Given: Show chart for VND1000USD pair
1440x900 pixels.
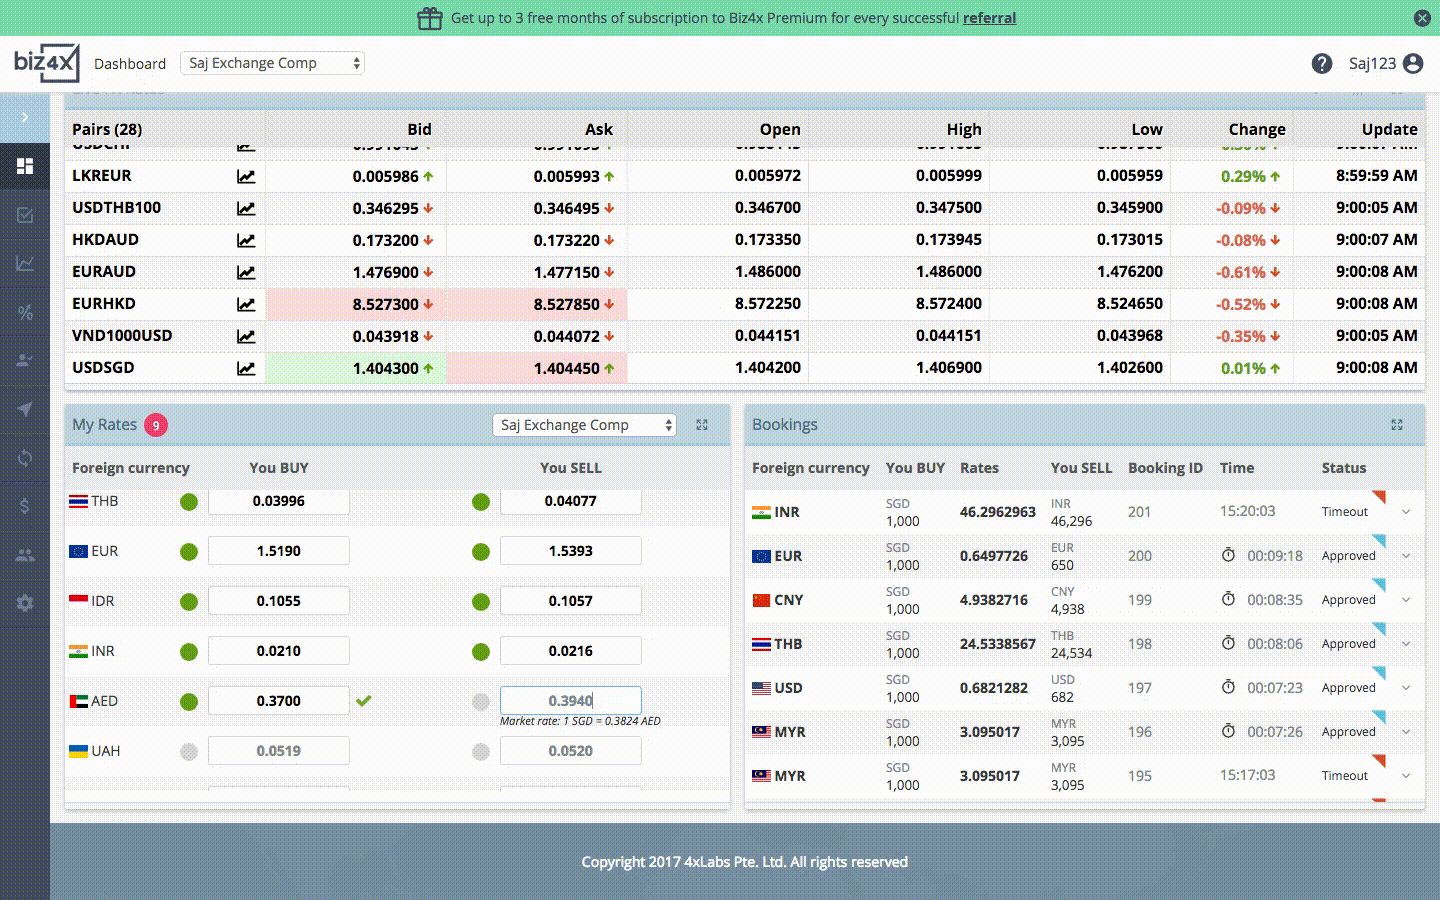Looking at the screenshot, I should click(246, 336).
